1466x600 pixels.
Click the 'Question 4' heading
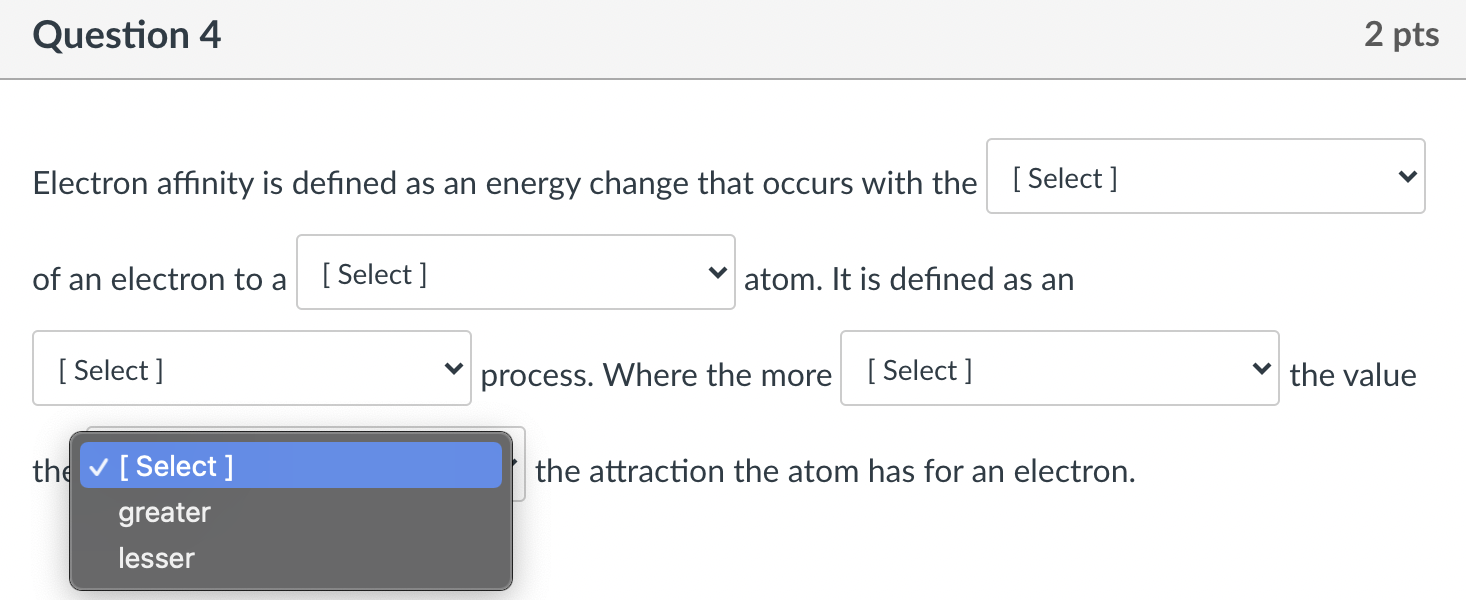(126, 34)
